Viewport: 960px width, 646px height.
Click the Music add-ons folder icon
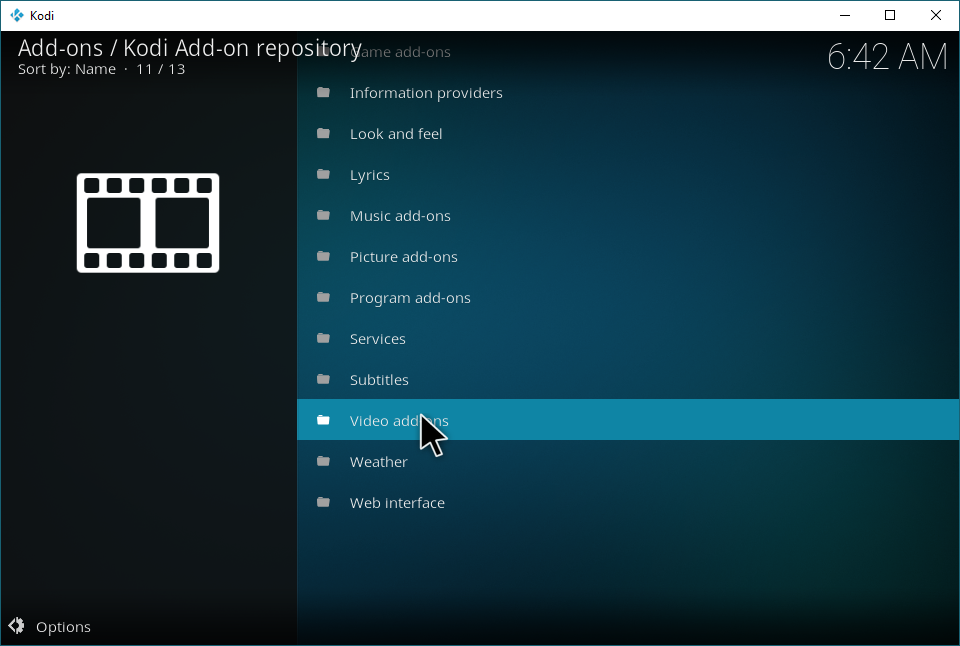(323, 216)
